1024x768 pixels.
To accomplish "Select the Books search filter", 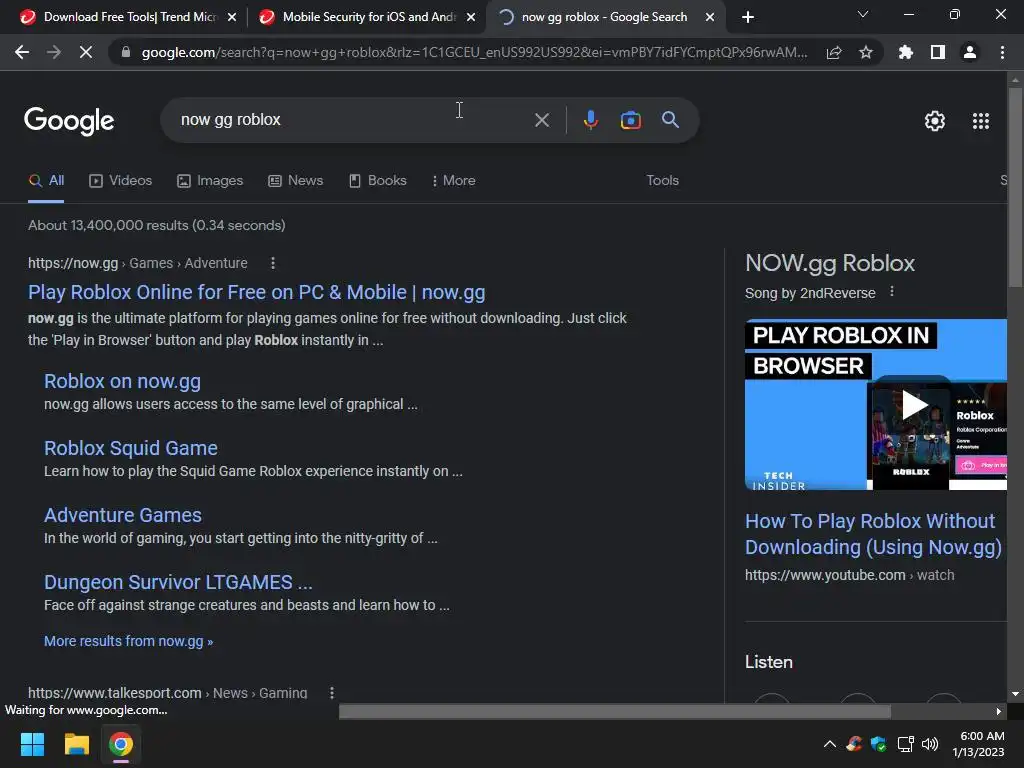I will (377, 180).
